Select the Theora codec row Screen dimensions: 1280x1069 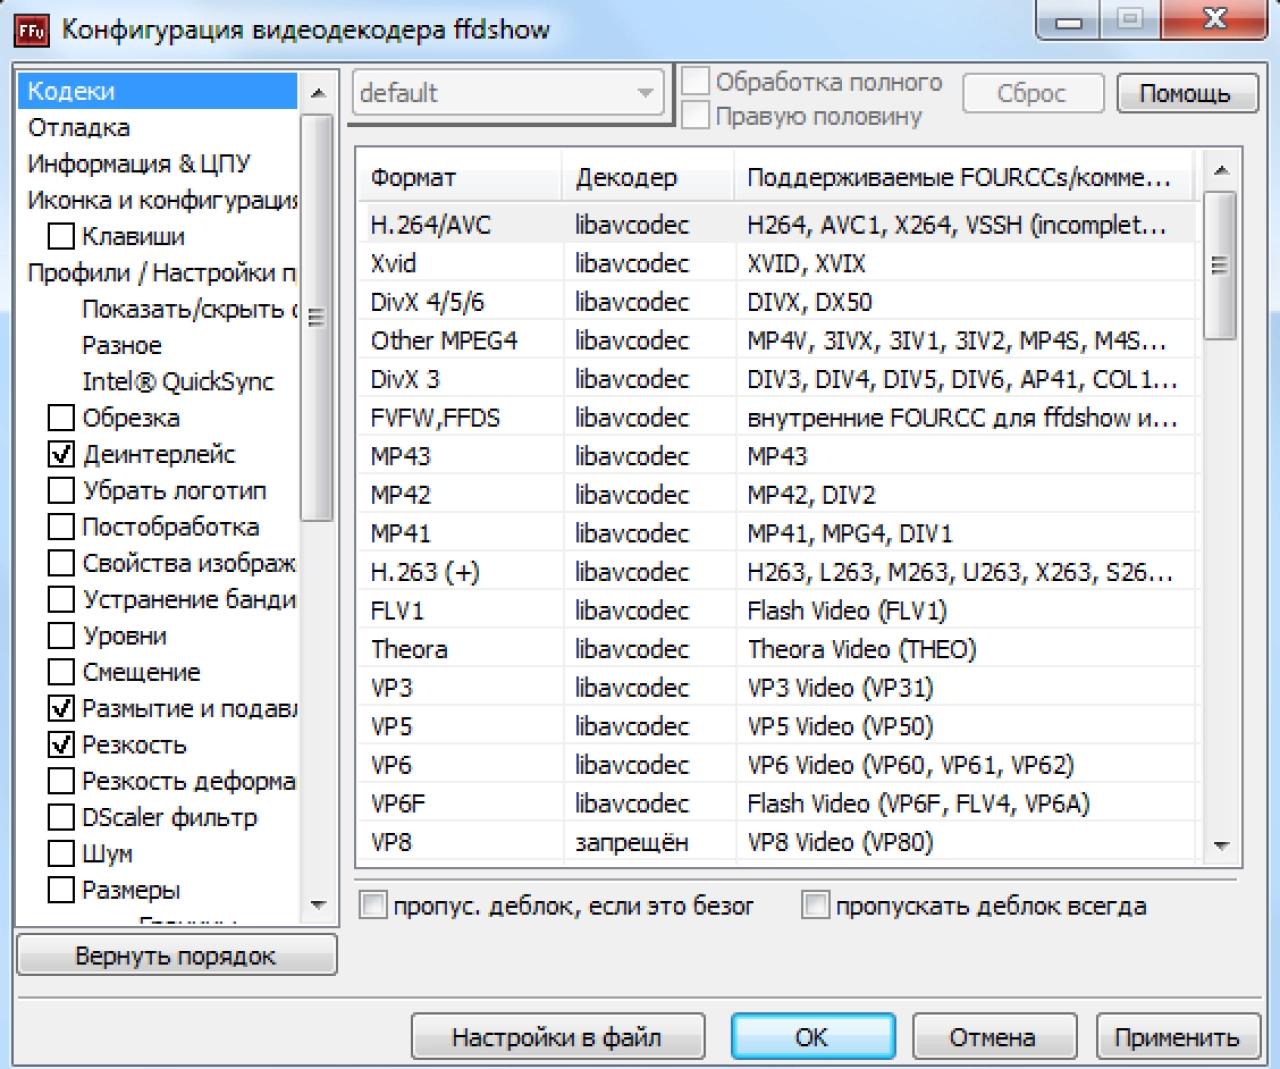(x=777, y=649)
